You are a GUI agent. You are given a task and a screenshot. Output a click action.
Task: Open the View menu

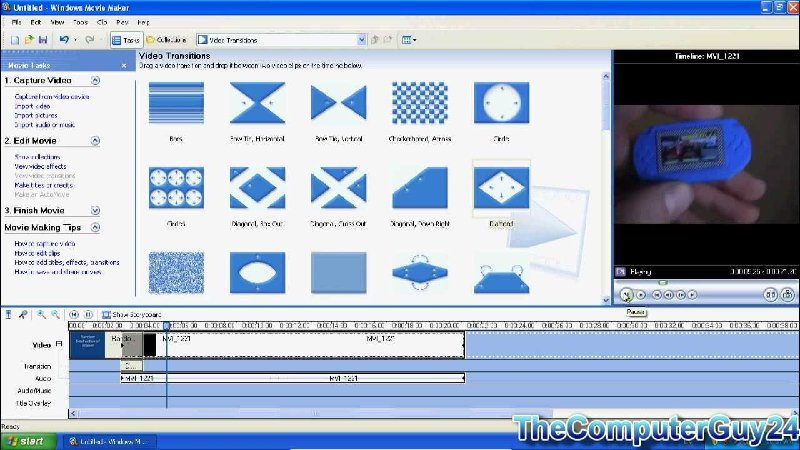coord(57,22)
